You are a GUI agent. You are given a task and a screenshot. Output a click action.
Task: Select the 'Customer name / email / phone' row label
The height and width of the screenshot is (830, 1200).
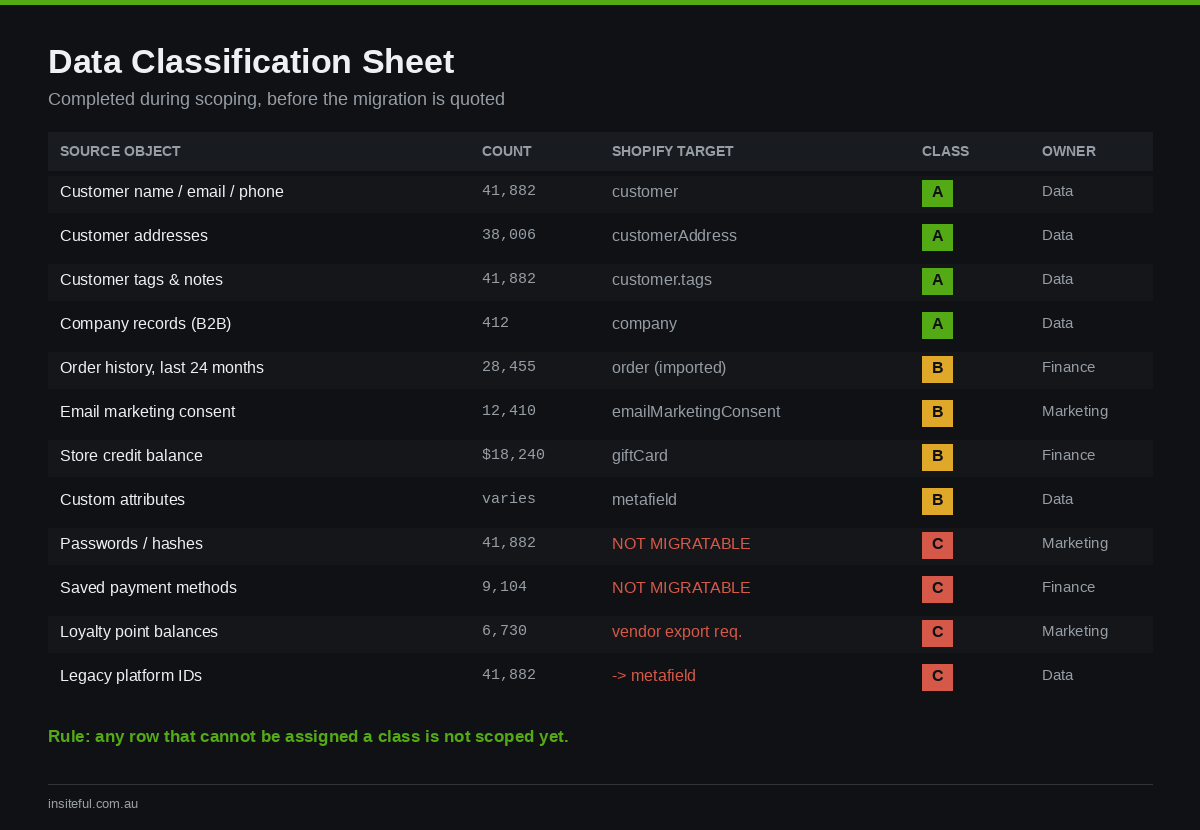172,191
